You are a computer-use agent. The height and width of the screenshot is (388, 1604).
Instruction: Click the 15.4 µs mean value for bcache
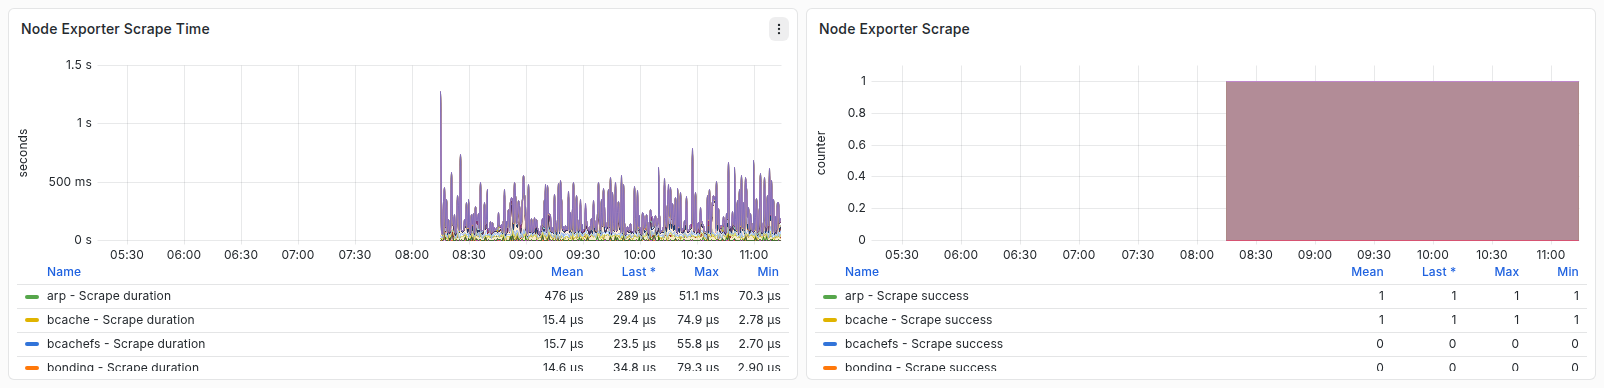click(x=563, y=320)
